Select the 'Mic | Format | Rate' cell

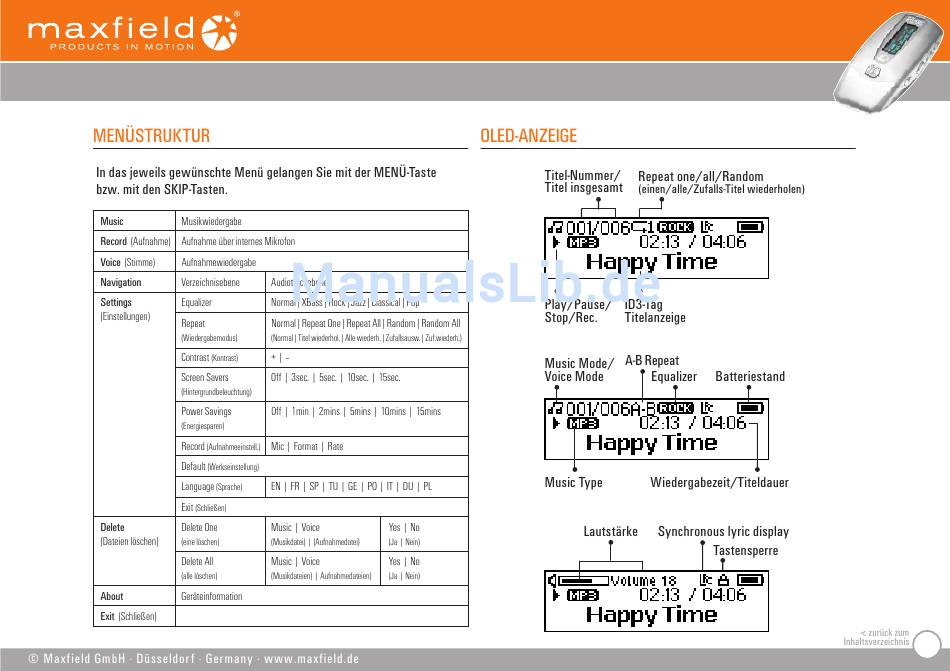pos(367,446)
